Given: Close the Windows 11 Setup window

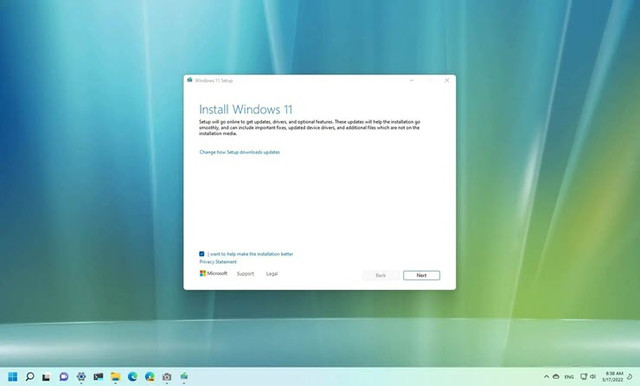Looking at the screenshot, I should tap(447, 80).
